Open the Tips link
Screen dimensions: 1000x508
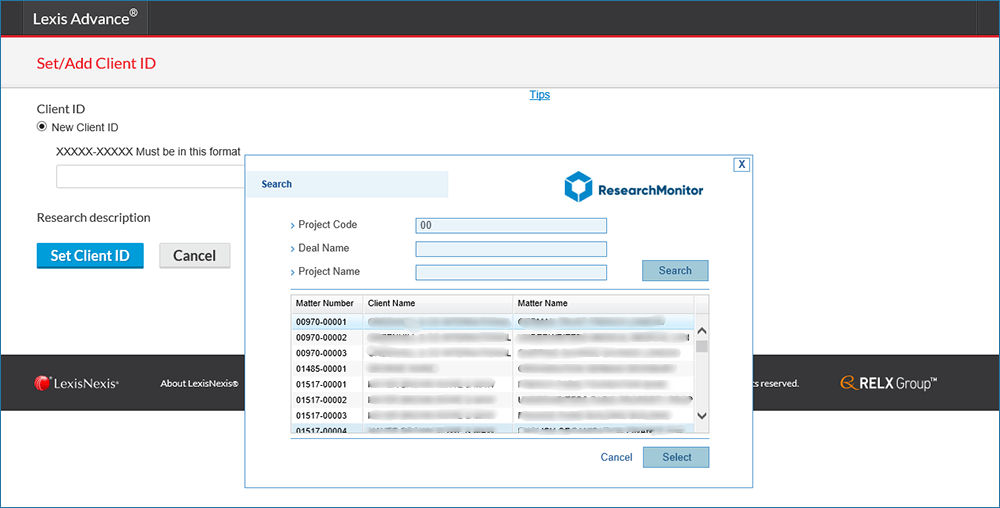click(x=540, y=94)
